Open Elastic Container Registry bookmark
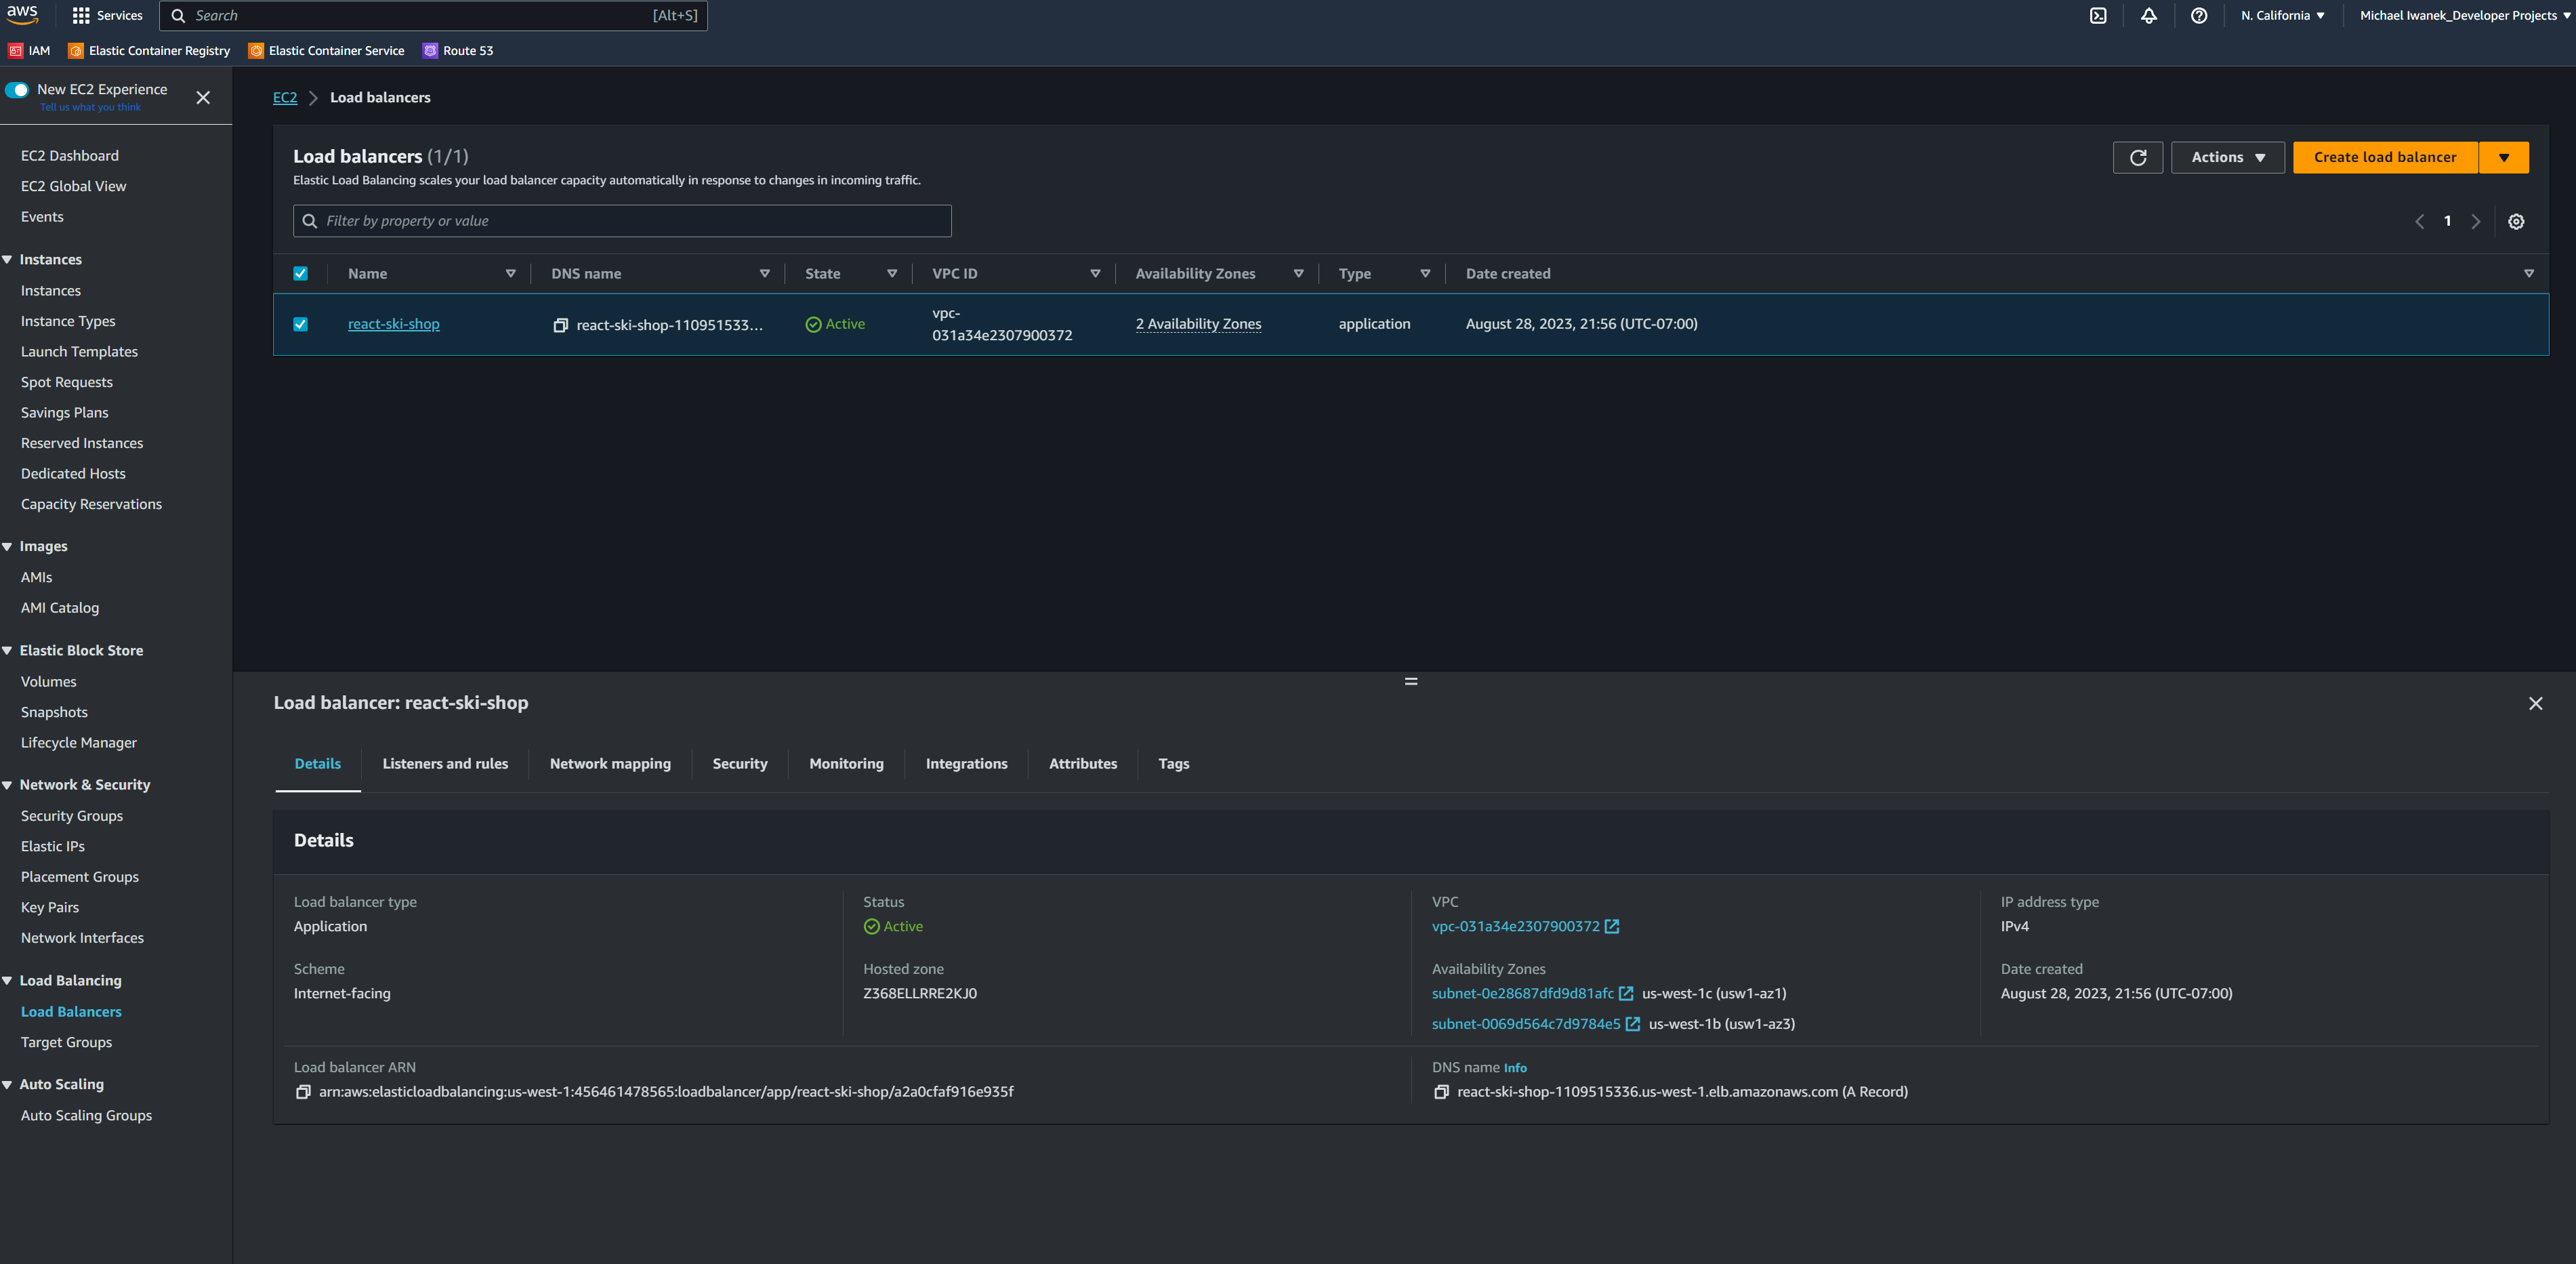 (149, 50)
